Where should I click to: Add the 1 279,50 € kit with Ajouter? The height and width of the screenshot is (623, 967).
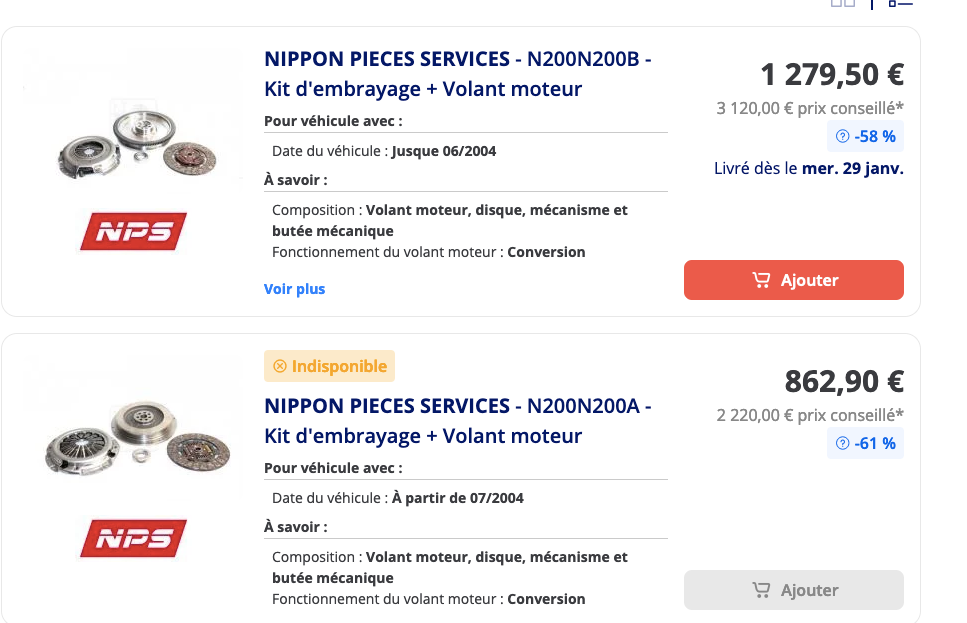click(x=794, y=280)
